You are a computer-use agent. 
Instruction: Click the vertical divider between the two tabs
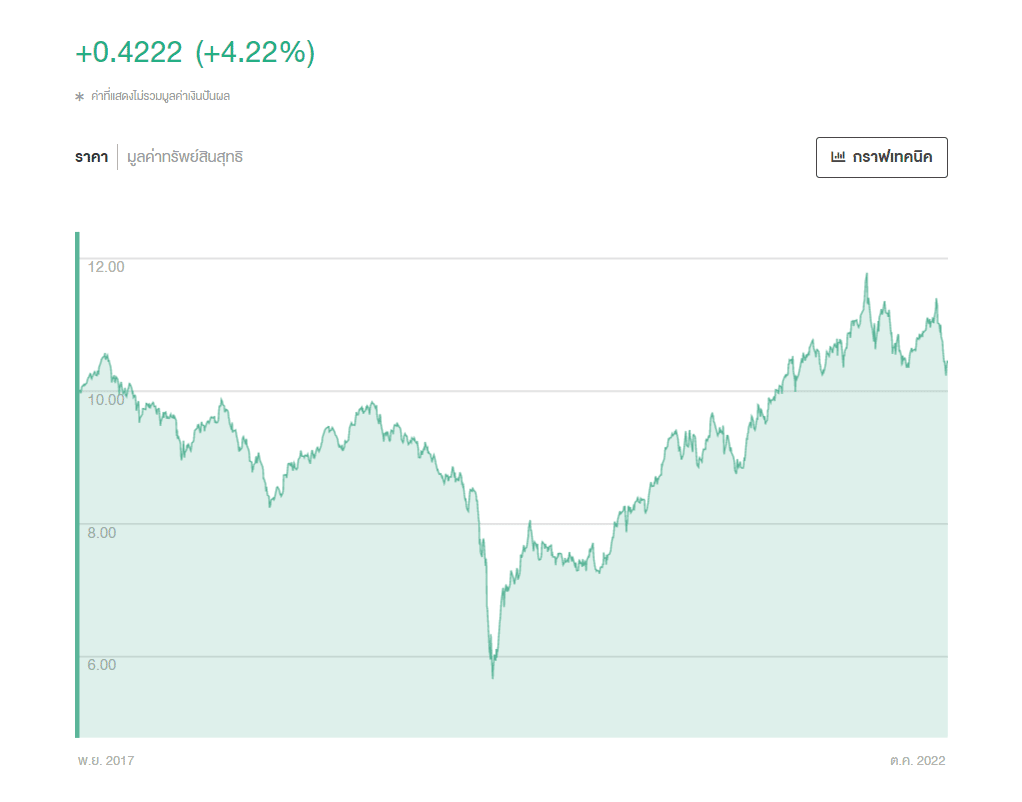click(x=117, y=157)
